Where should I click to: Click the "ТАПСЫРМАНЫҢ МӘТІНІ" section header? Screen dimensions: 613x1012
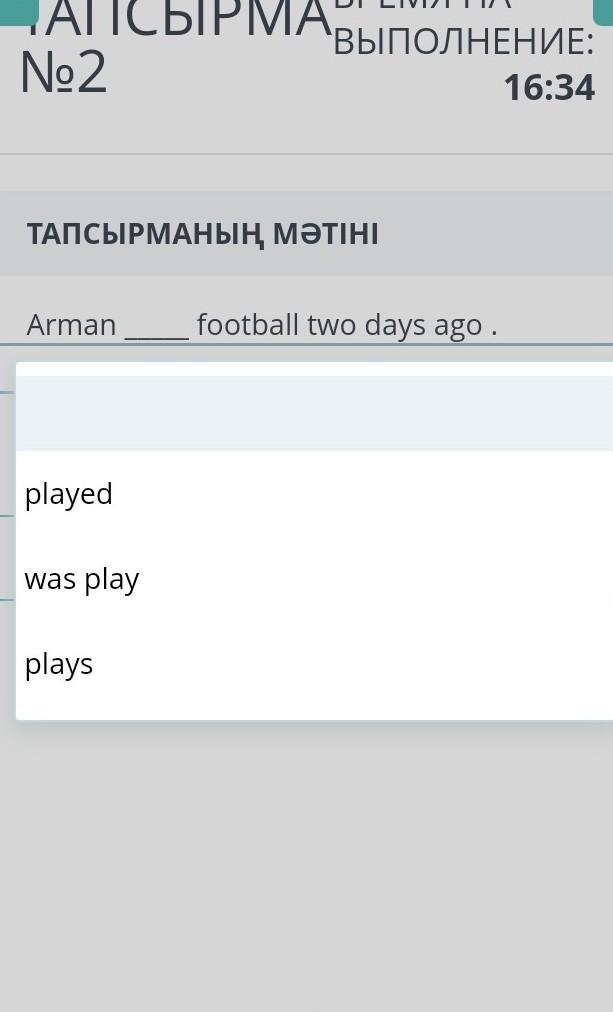click(203, 234)
